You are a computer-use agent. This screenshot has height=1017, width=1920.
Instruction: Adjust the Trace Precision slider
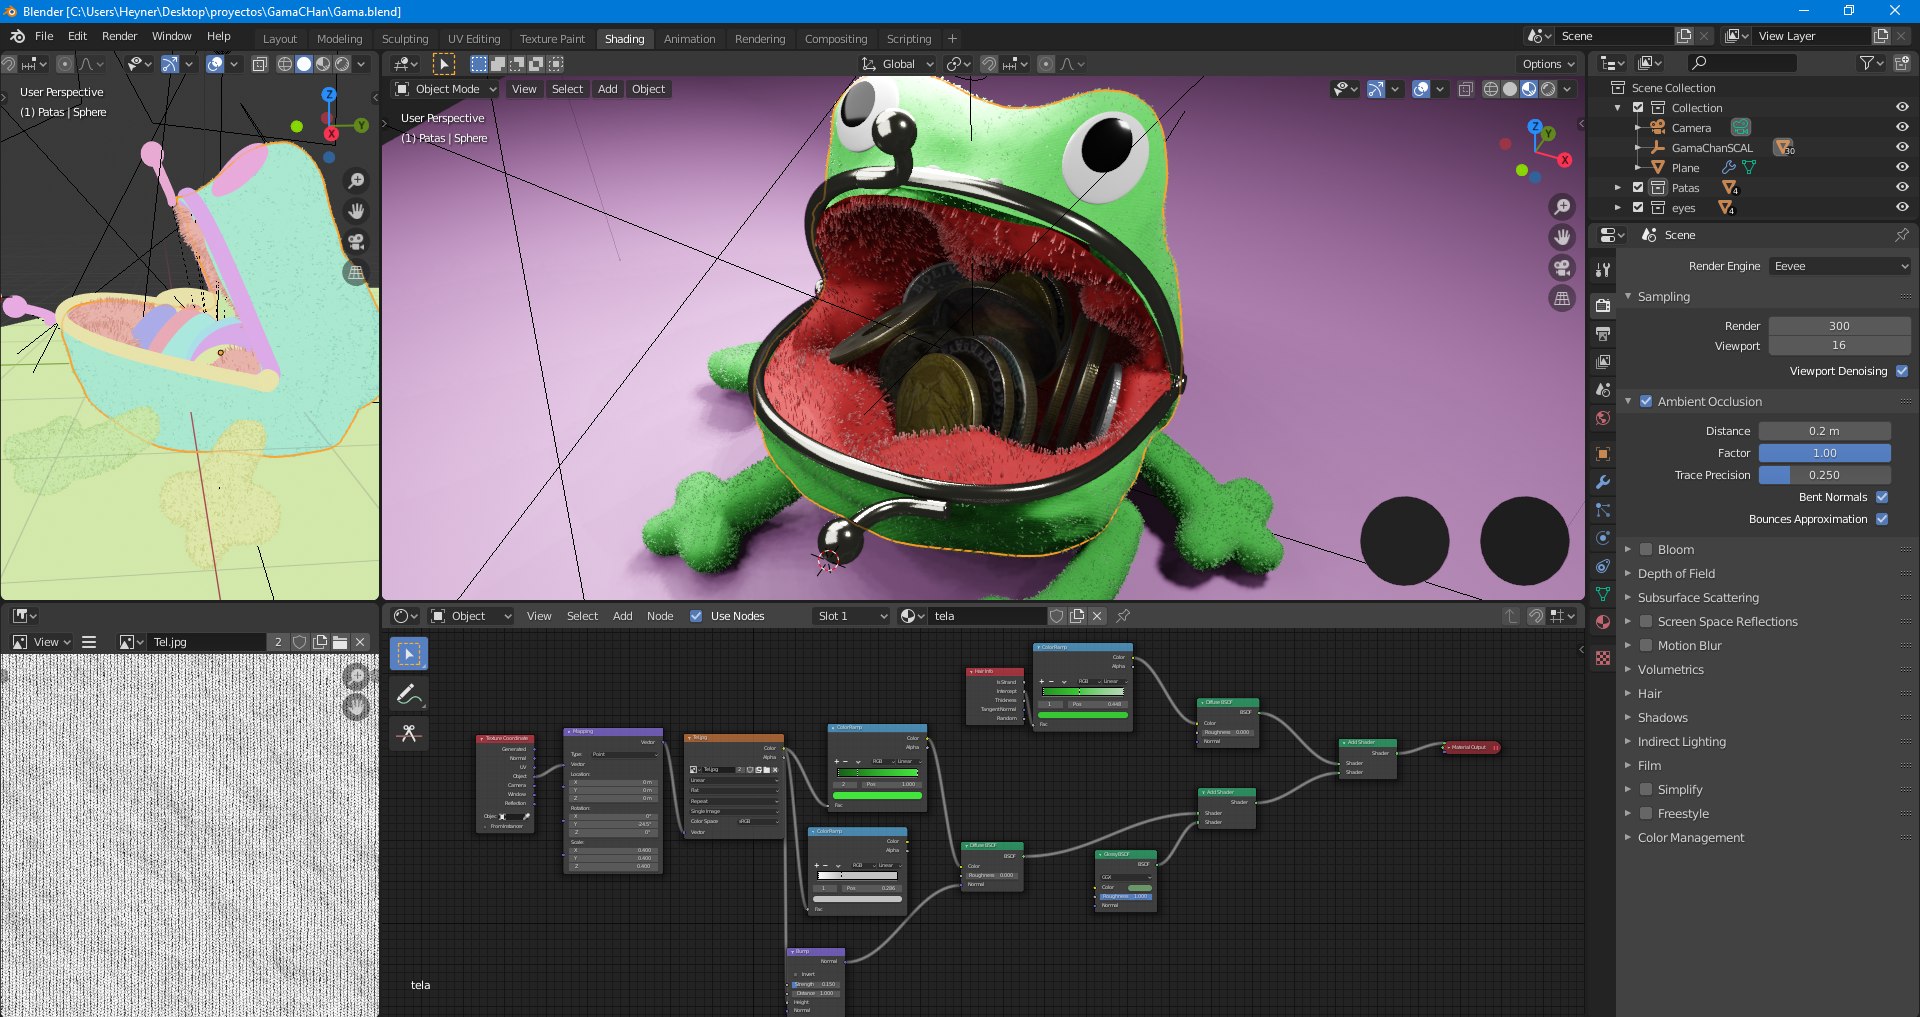point(1824,475)
